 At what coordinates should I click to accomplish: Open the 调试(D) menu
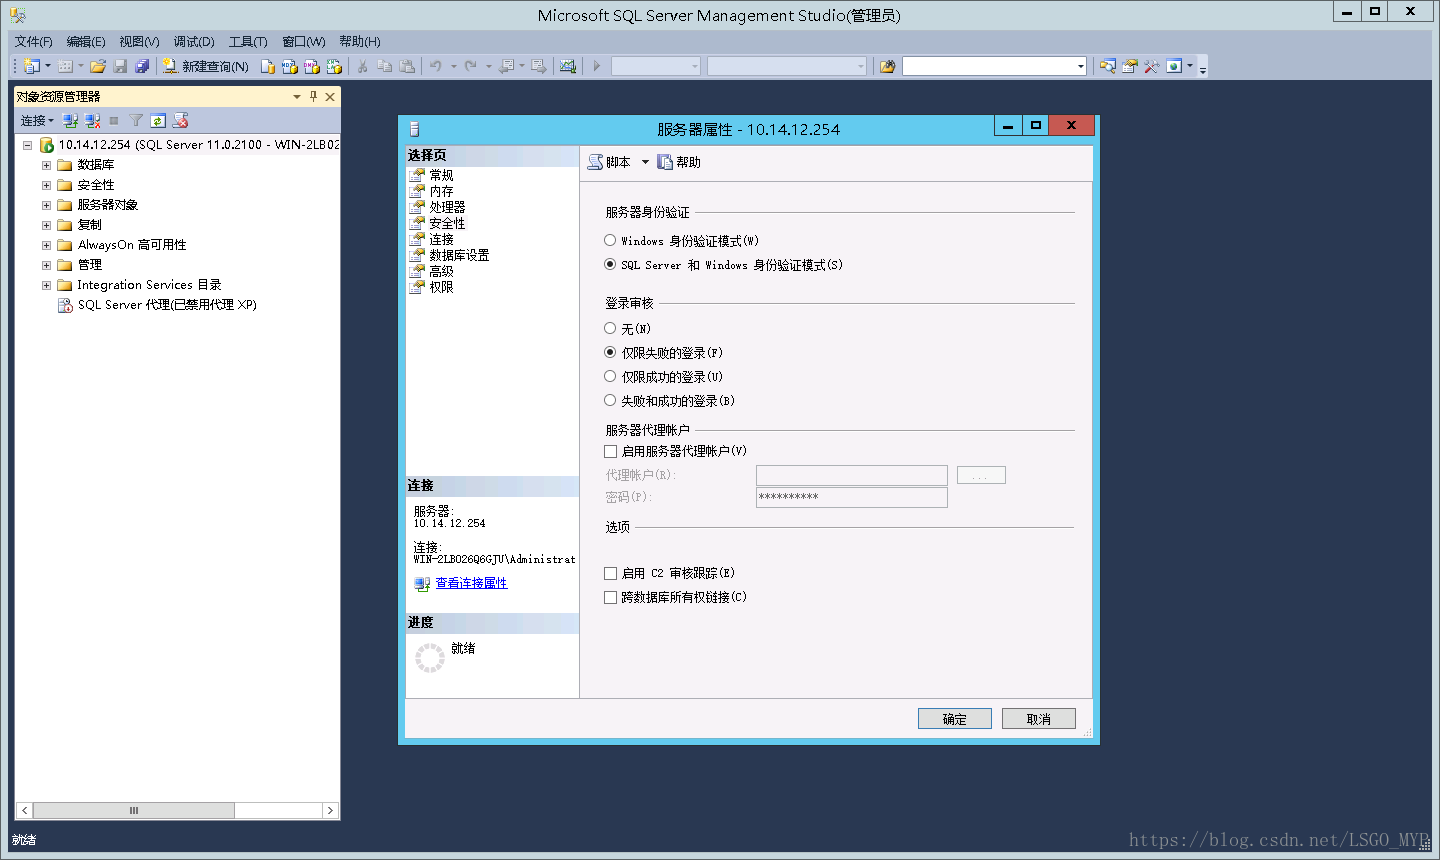[x=194, y=41]
